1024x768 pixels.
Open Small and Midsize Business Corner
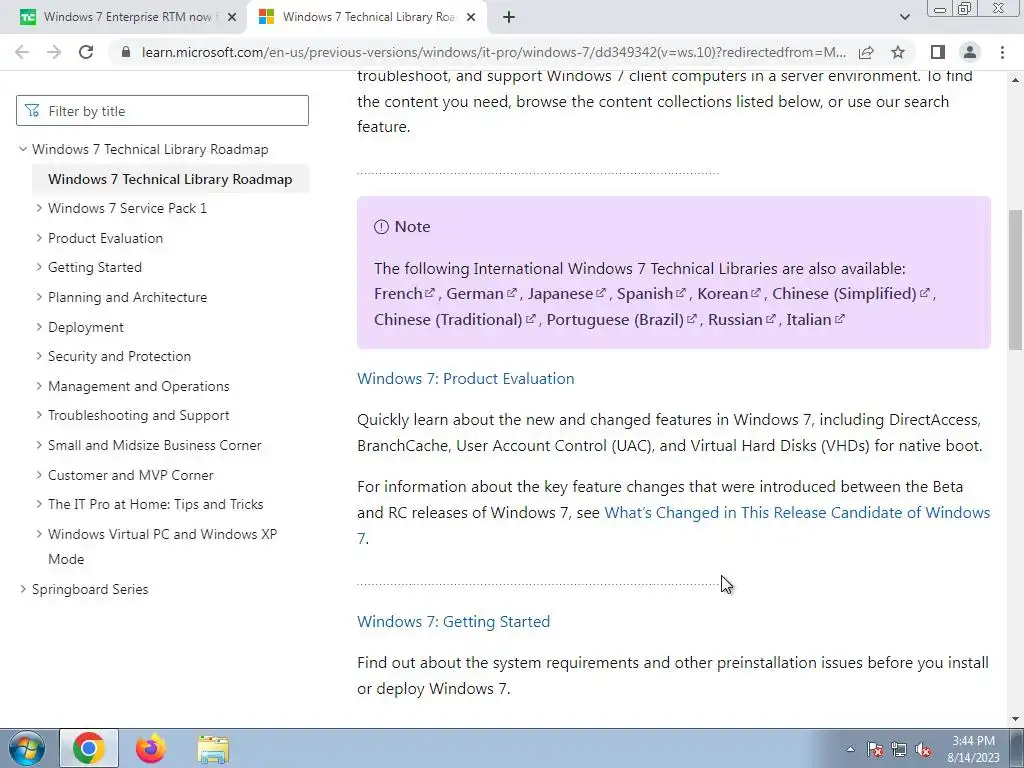pos(155,445)
